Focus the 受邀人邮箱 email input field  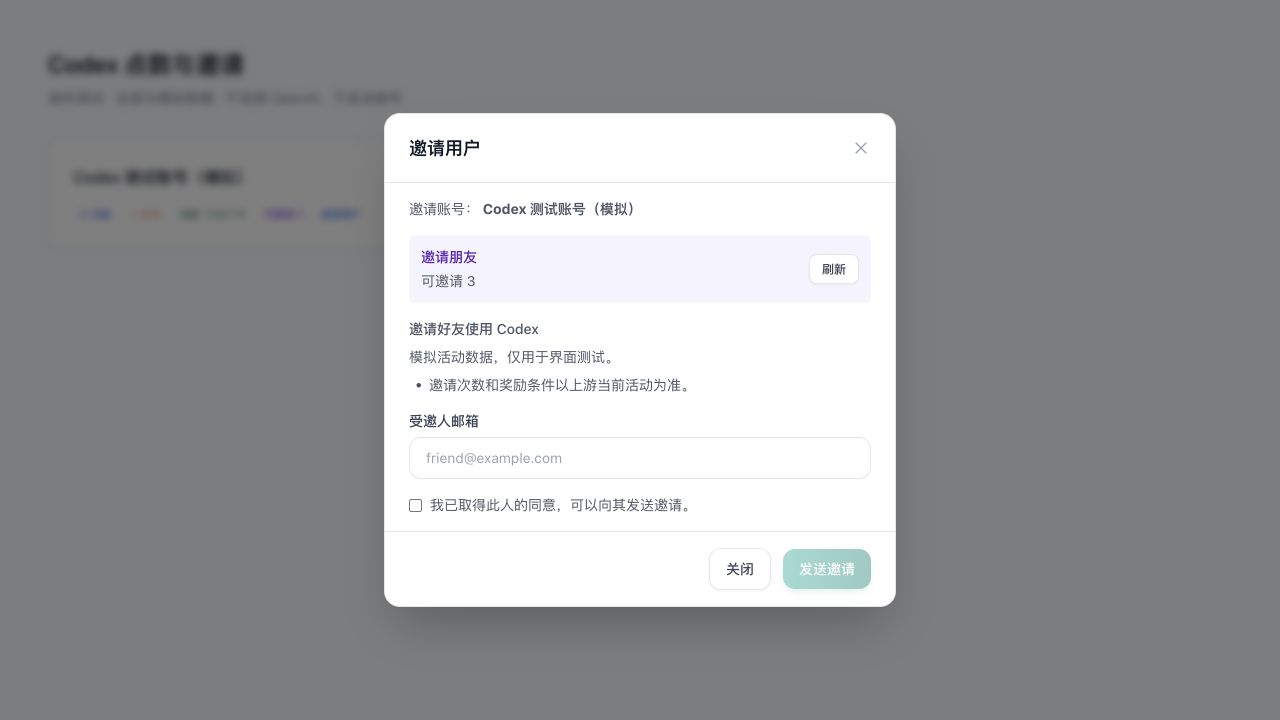(x=640, y=458)
